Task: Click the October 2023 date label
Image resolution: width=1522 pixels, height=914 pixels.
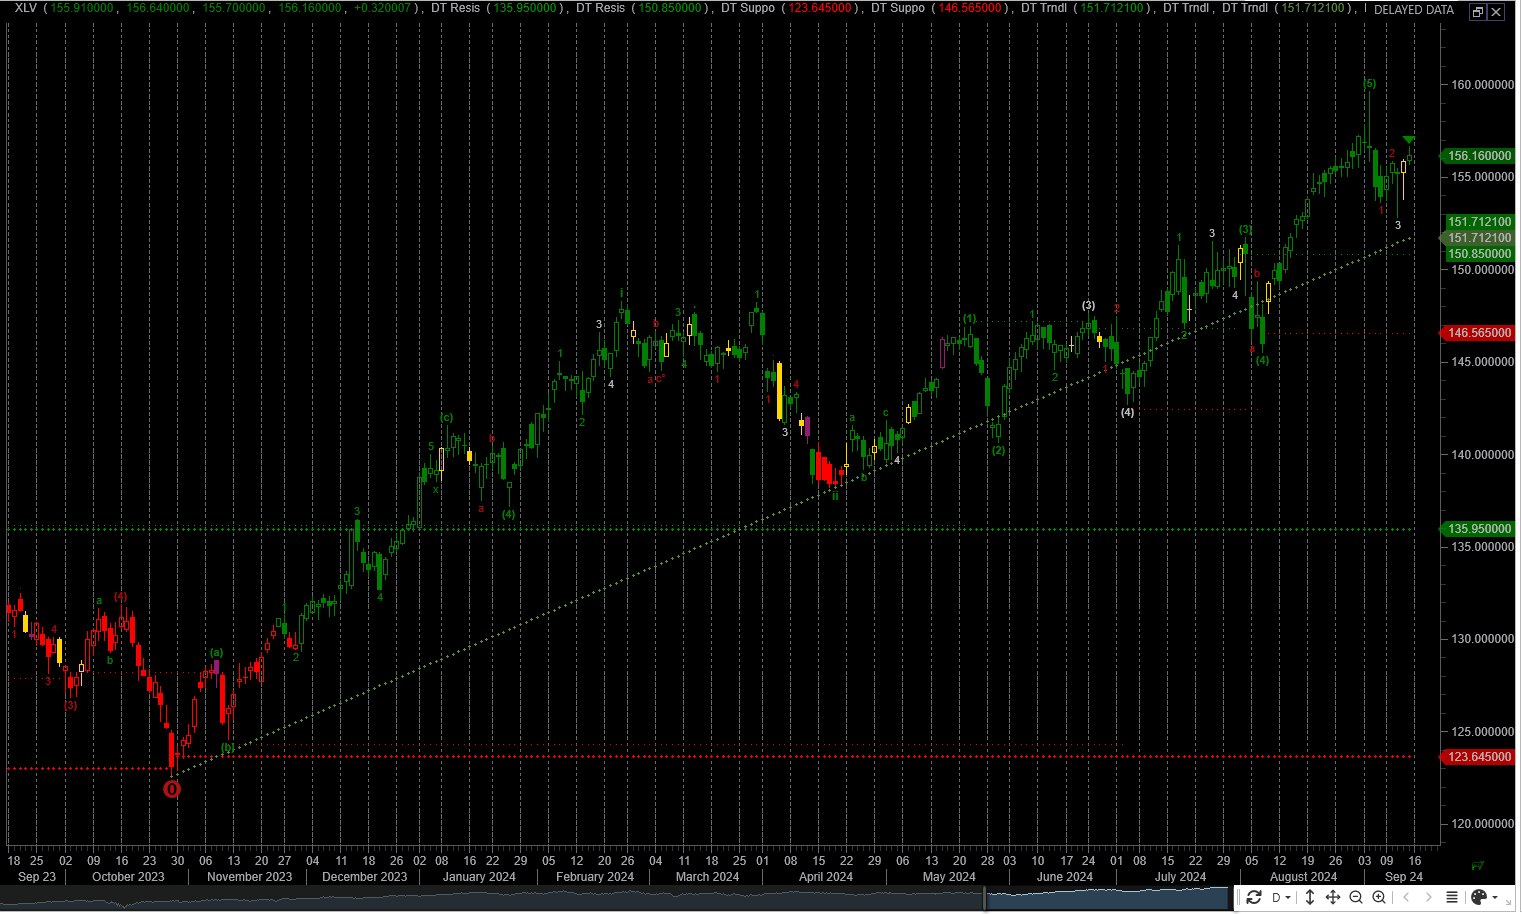Action: click(x=128, y=877)
